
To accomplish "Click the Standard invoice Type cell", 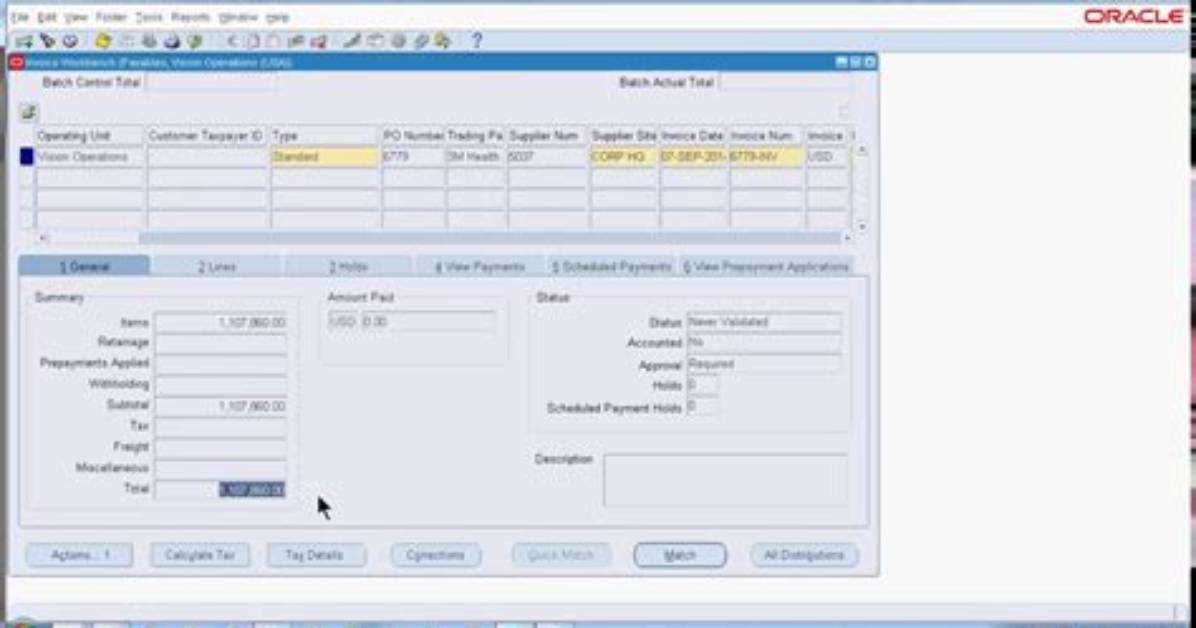I will tap(324, 156).
